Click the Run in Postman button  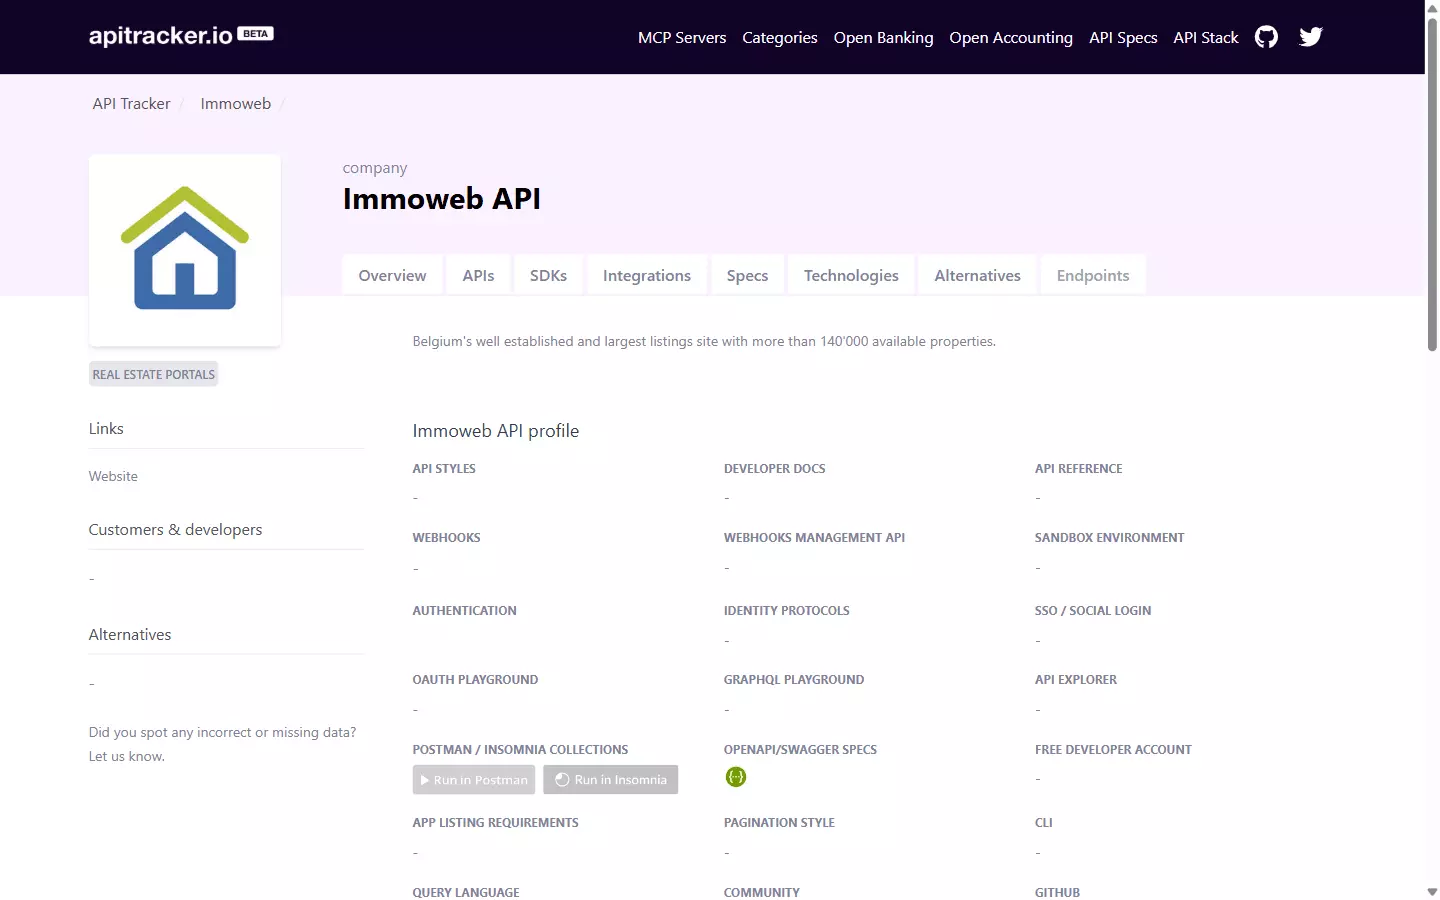pyautogui.click(x=474, y=780)
